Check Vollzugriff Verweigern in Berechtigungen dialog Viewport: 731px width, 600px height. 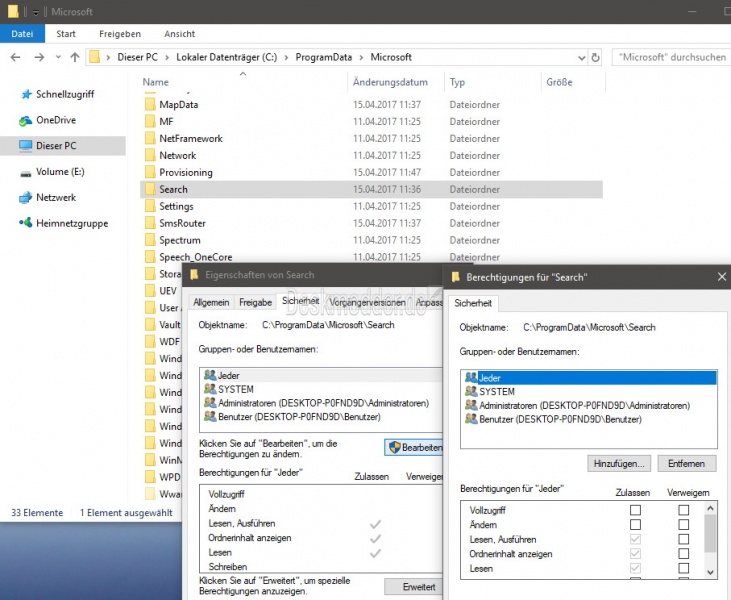coord(683,510)
